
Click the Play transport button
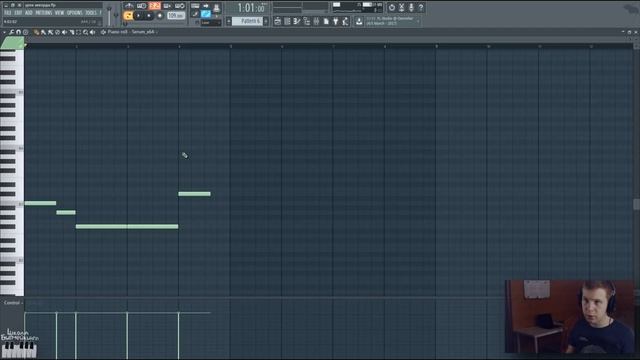point(138,16)
